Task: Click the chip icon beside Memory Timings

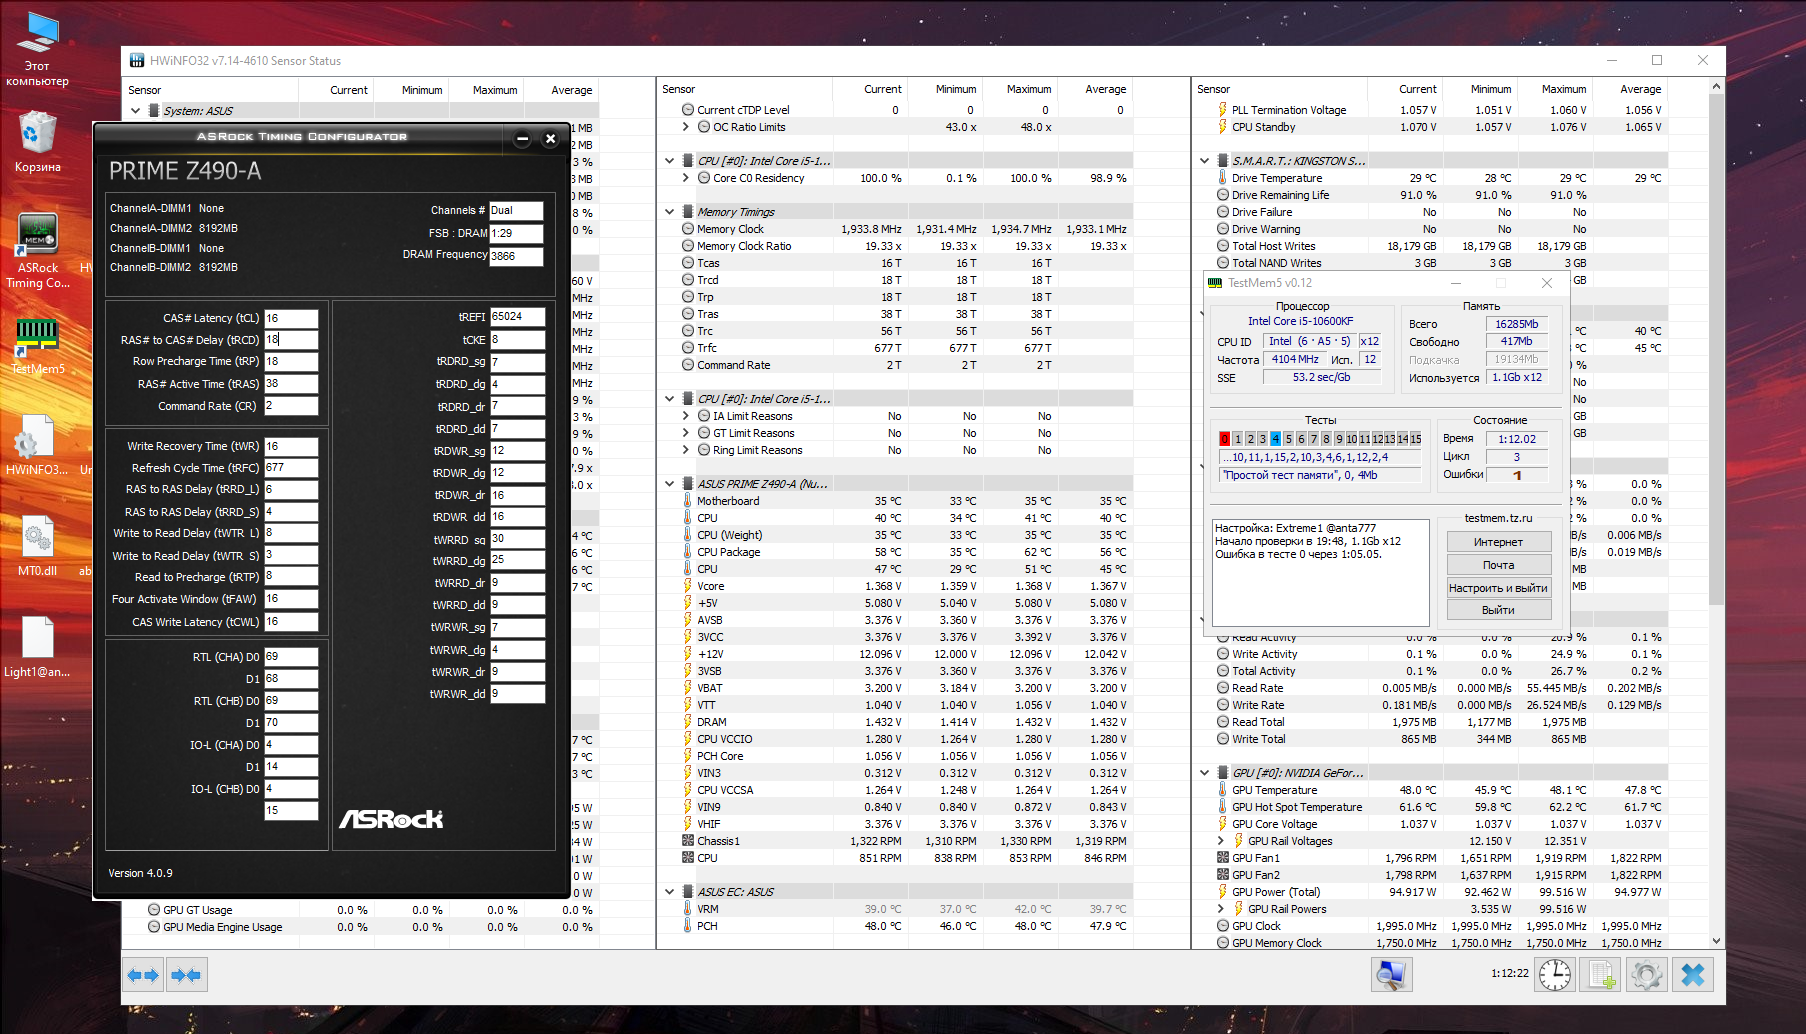Action: [689, 212]
